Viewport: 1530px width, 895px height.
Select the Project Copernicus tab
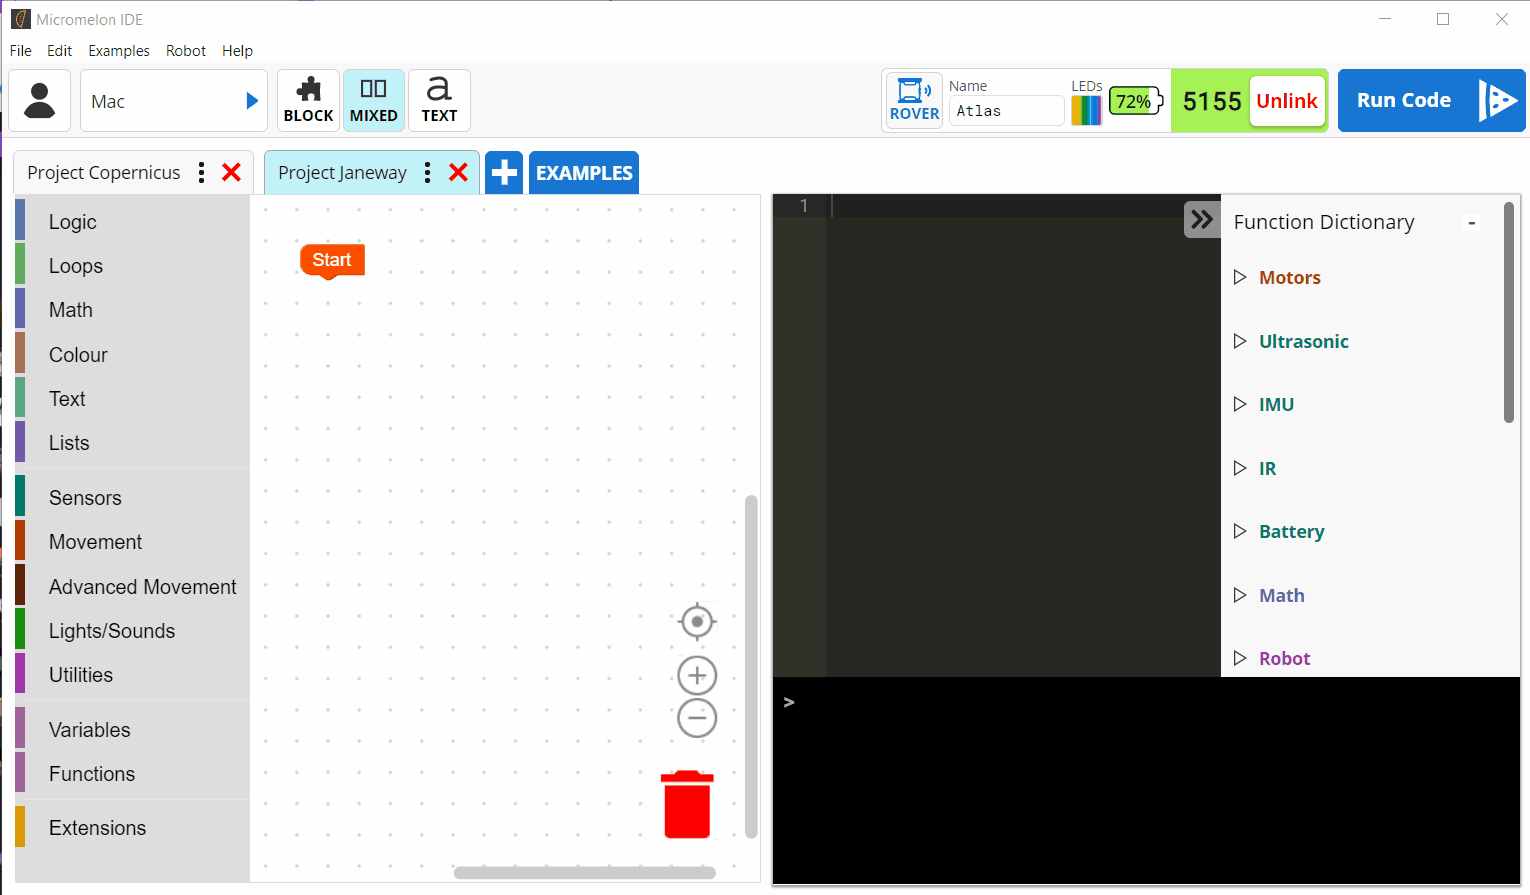point(104,173)
